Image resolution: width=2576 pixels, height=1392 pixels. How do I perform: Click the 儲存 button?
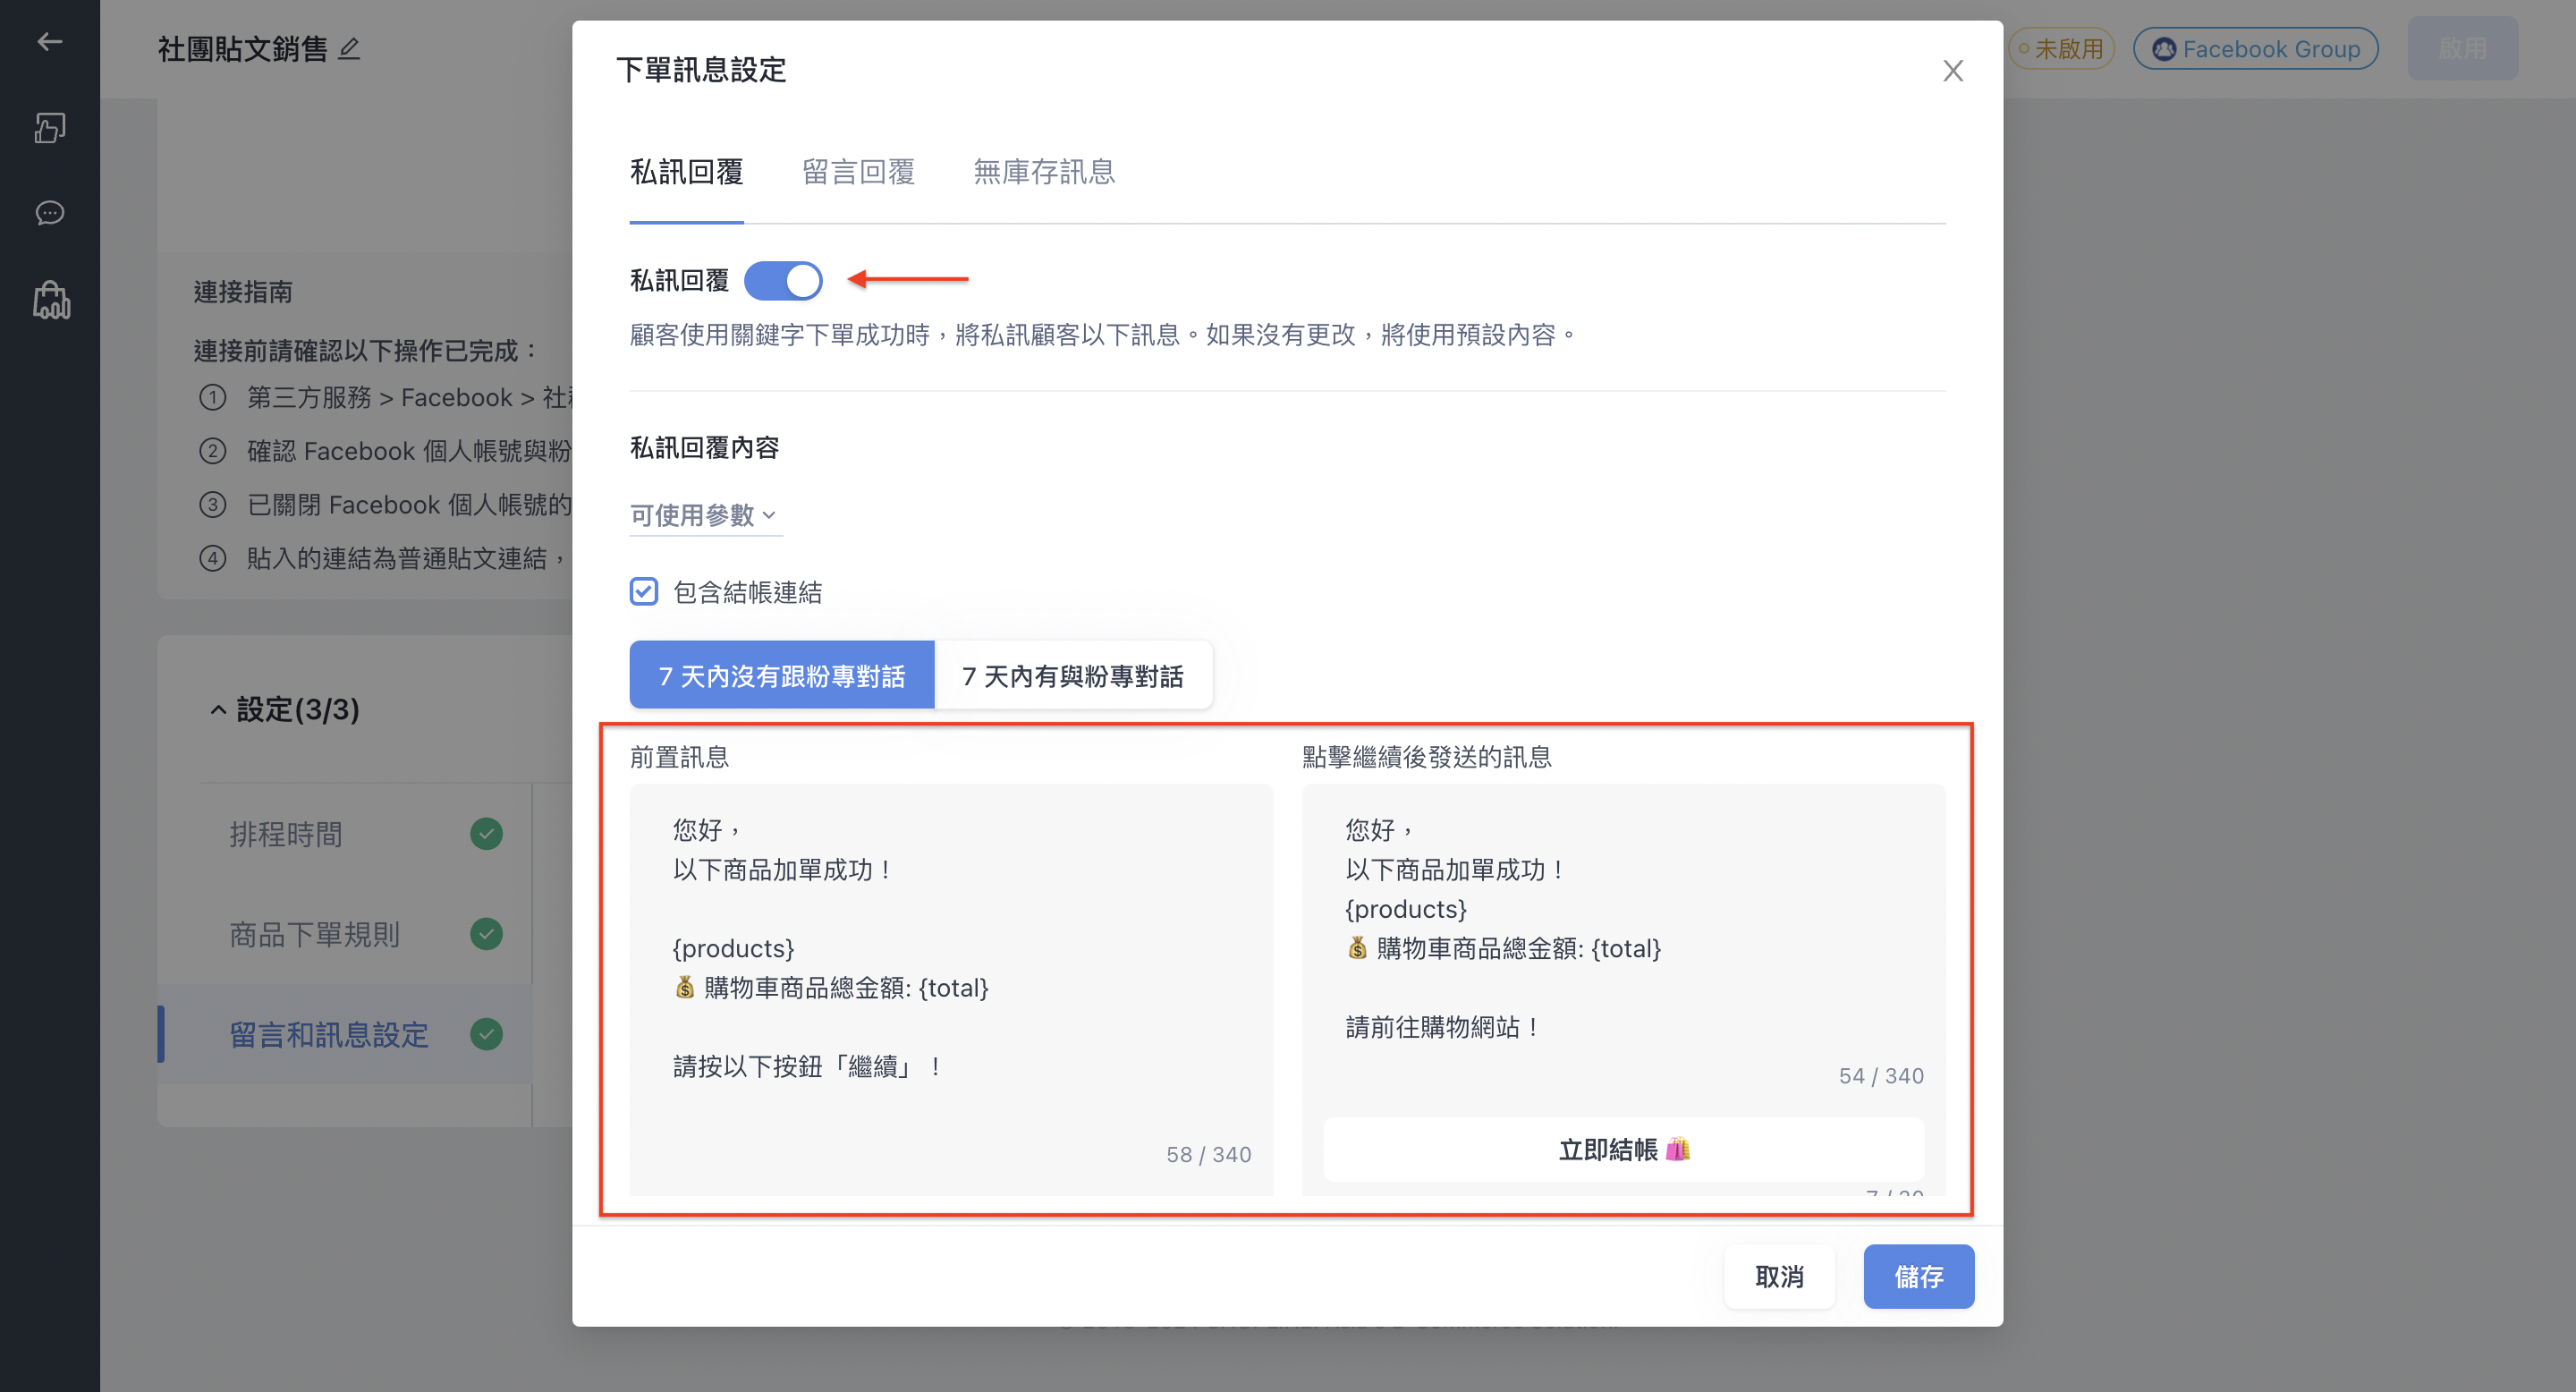(x=1918, y=1276)
